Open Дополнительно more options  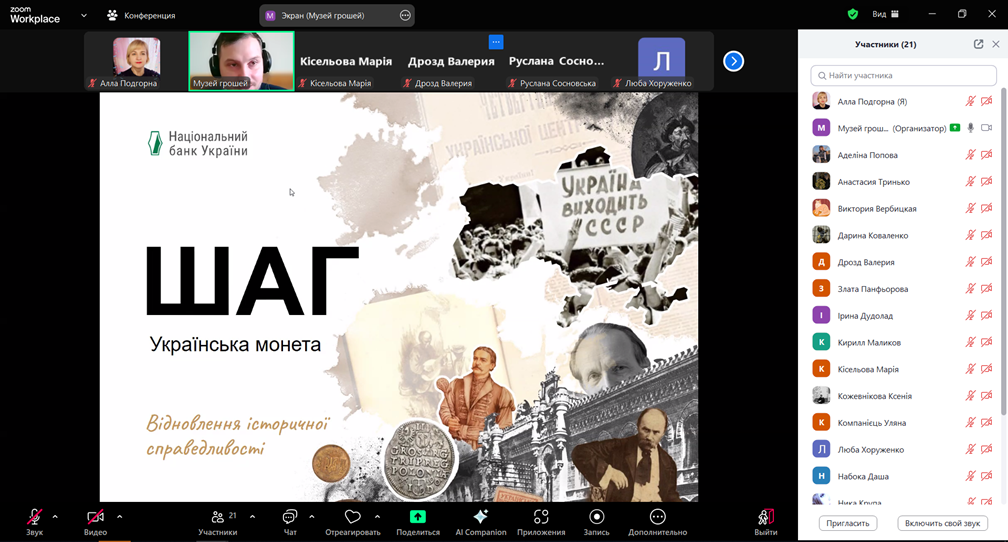click(658, 522)
